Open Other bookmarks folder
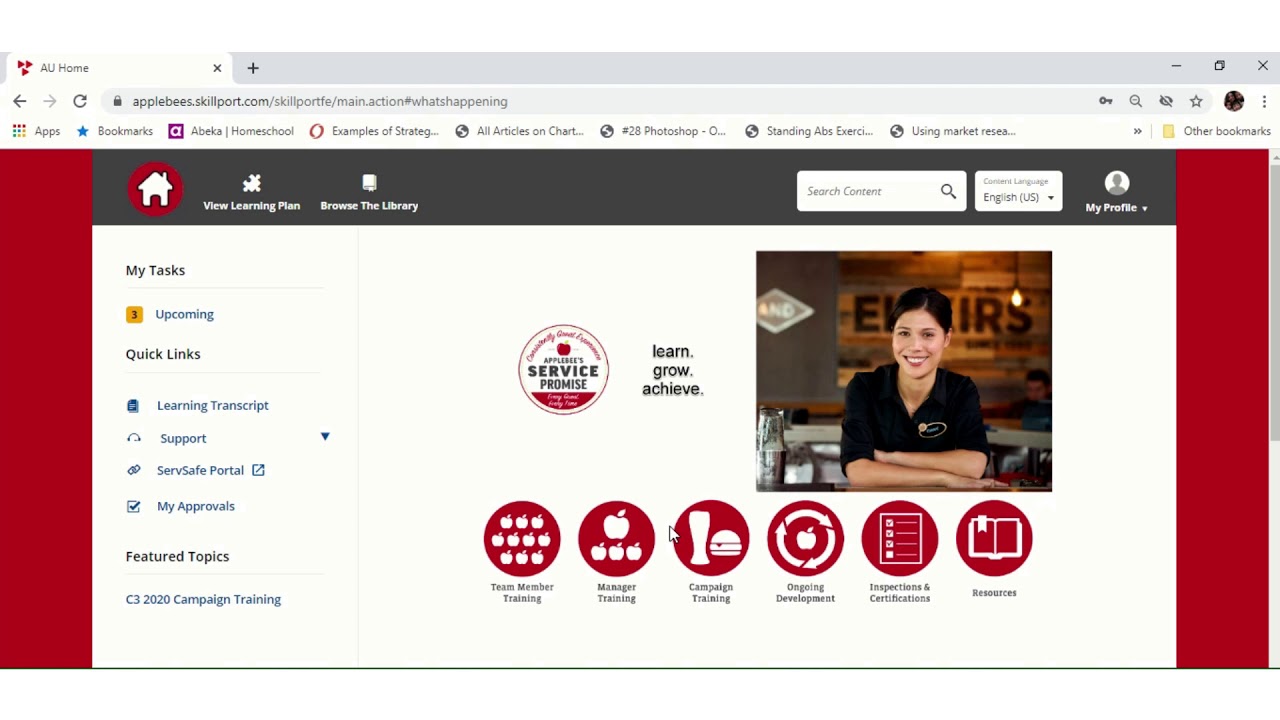Screen dimensions: 1280x720 click(1216, 131)
